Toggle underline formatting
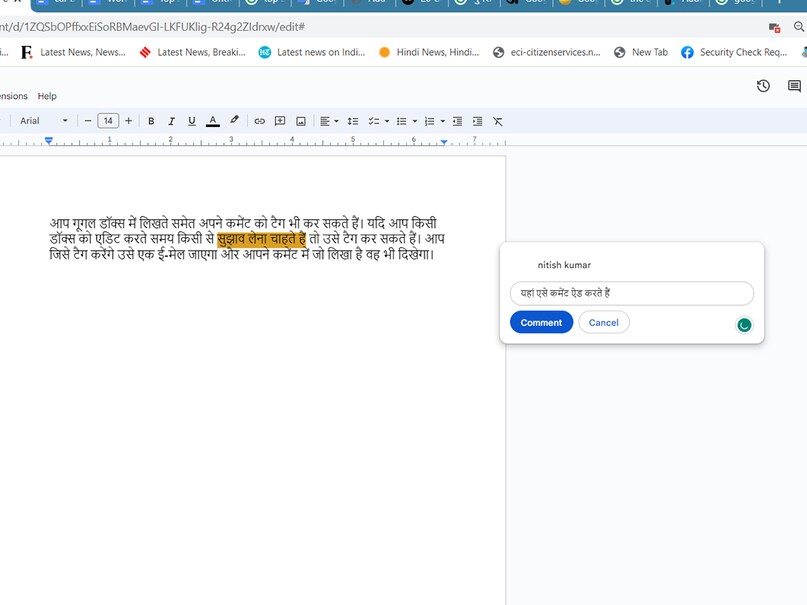Screen dimensions: 807x605 pyautogui.click(x=192, y=121)
